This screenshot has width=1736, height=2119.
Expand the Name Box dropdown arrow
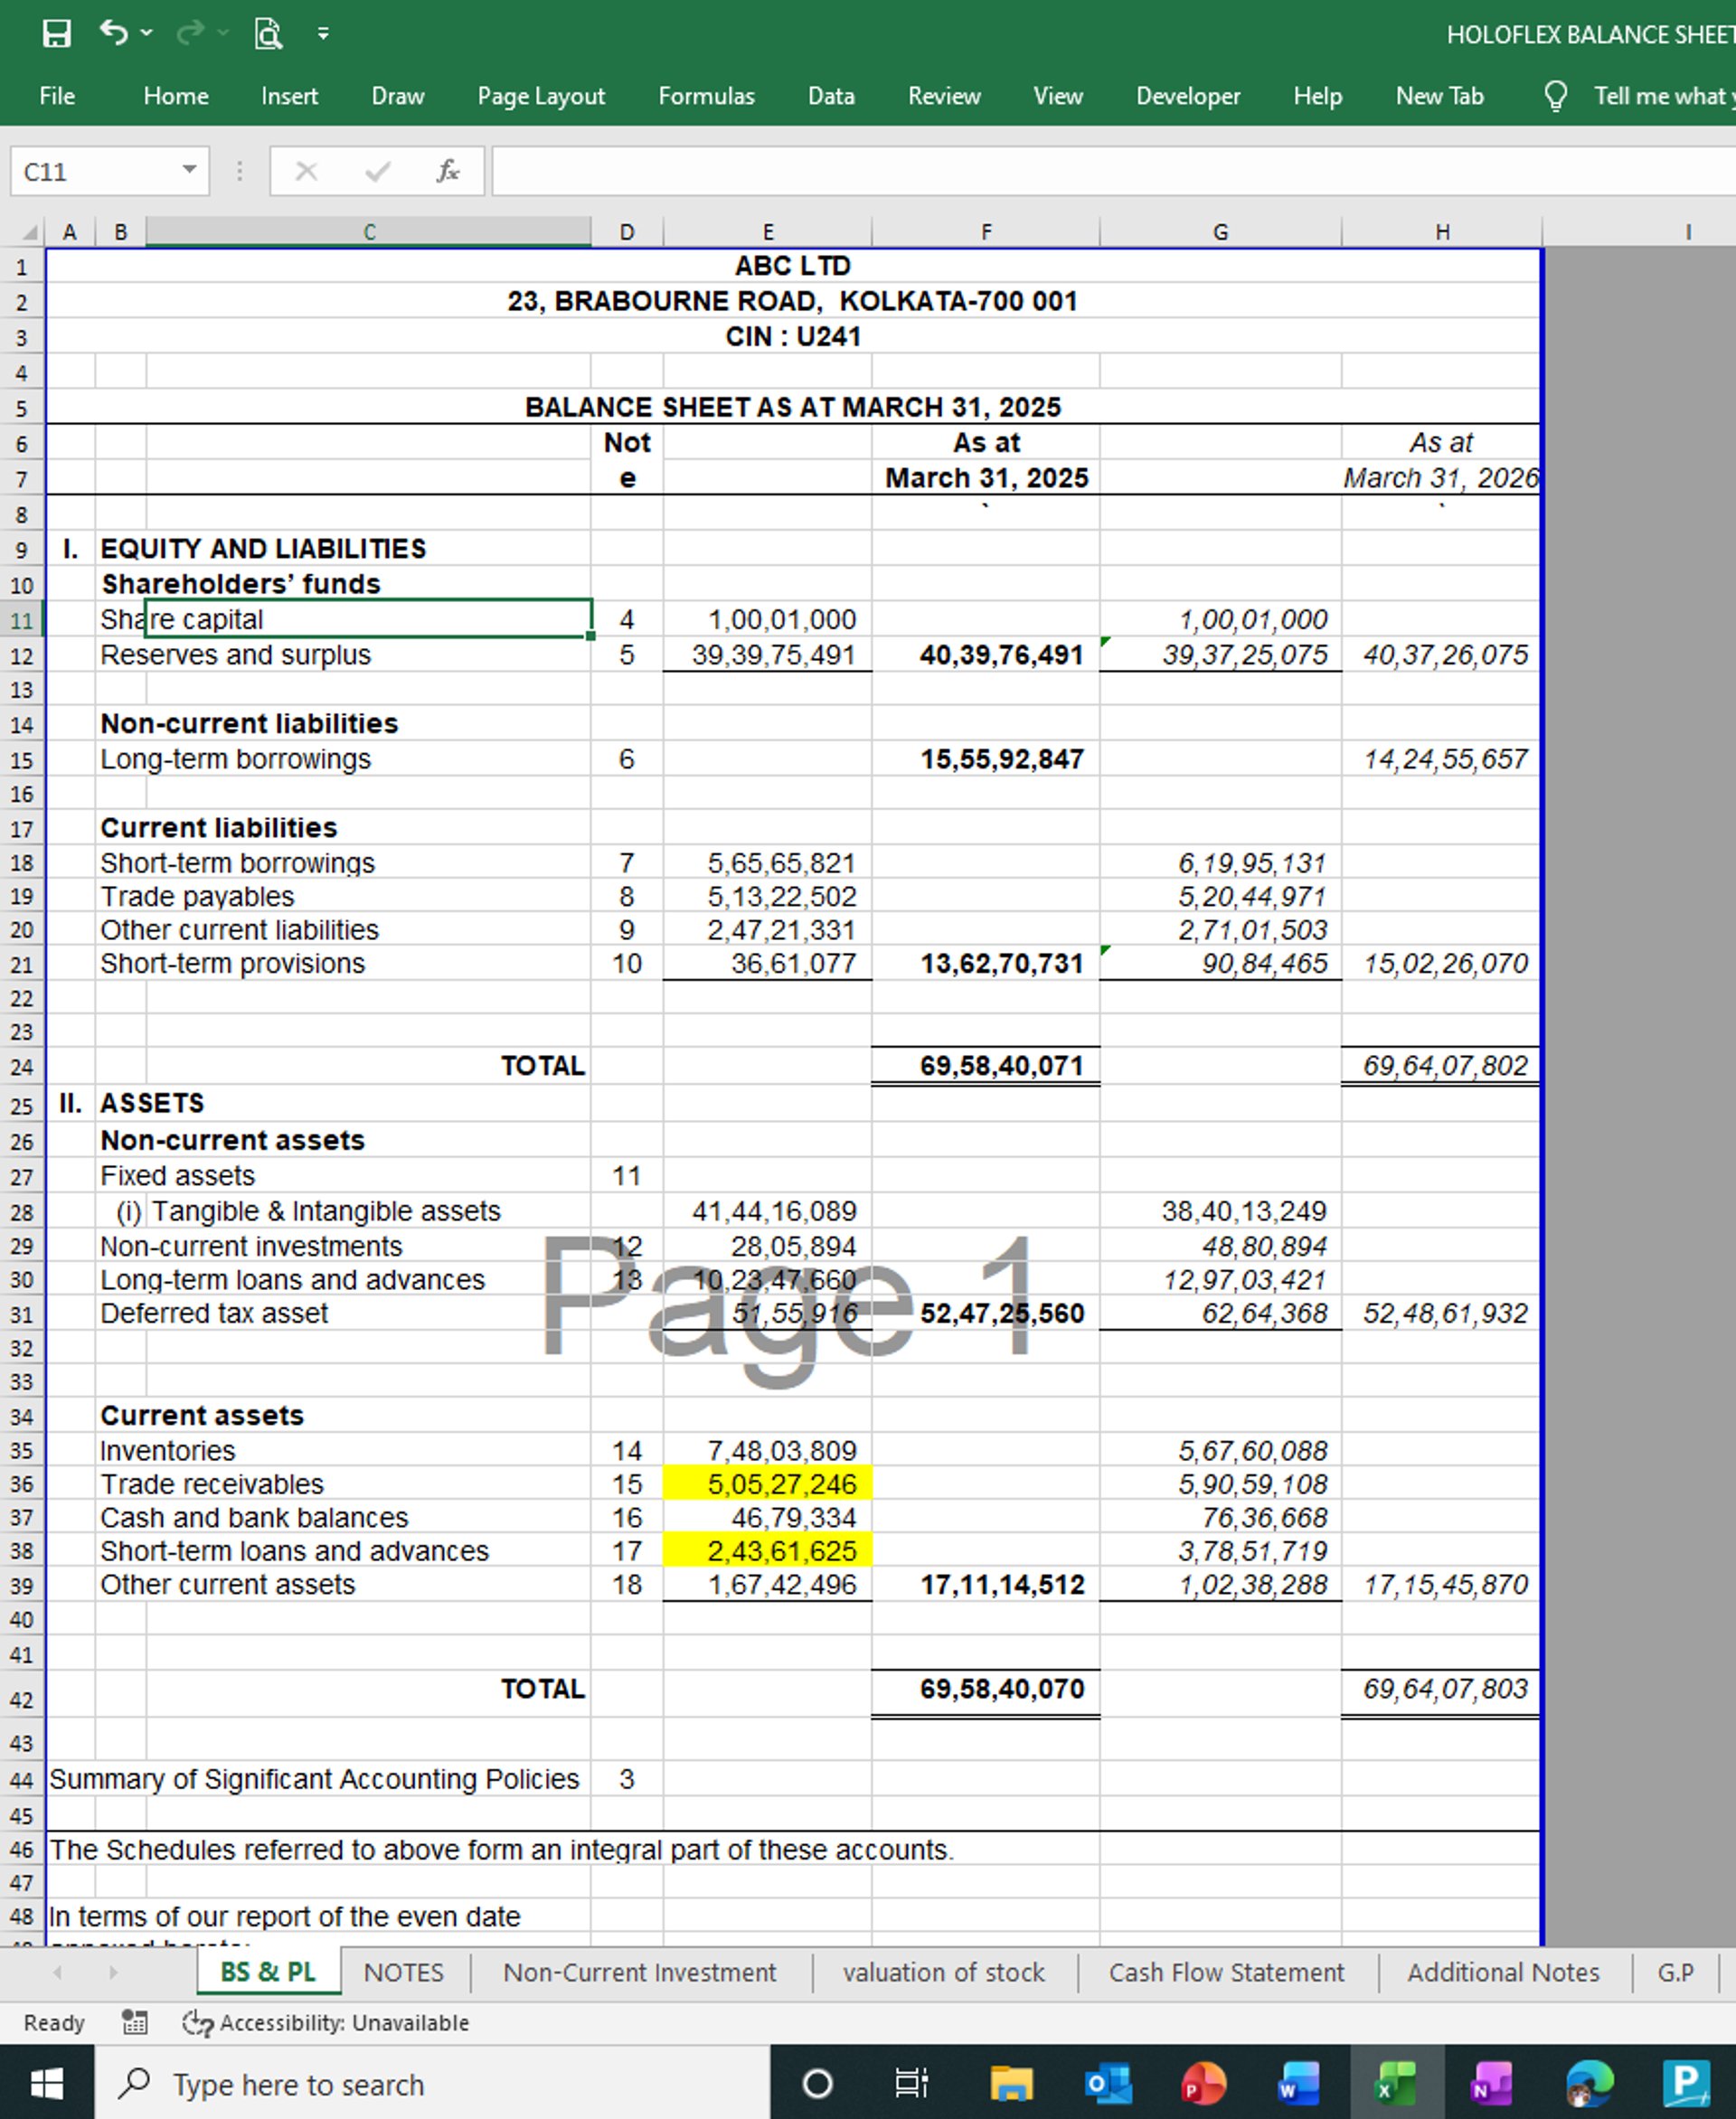[x=189, y=170]
